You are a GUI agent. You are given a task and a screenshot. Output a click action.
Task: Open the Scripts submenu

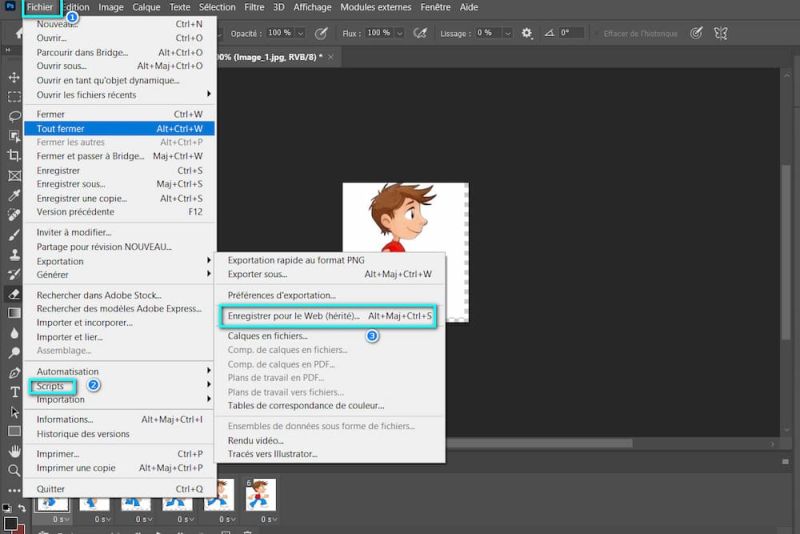coord(50,385)
